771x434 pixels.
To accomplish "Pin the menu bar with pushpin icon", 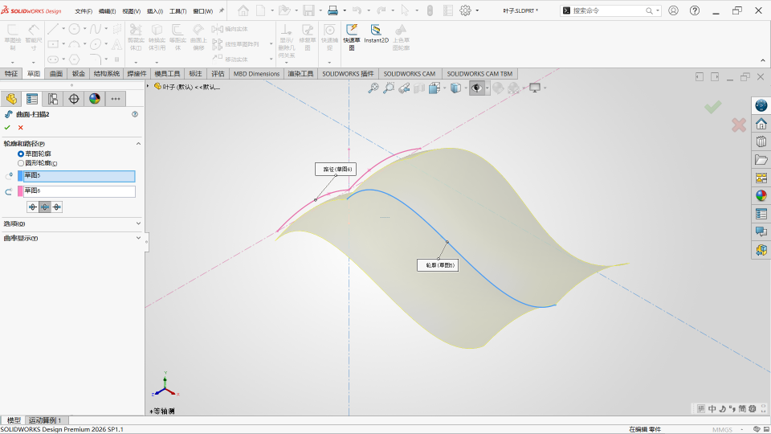I will click(221, 10).
